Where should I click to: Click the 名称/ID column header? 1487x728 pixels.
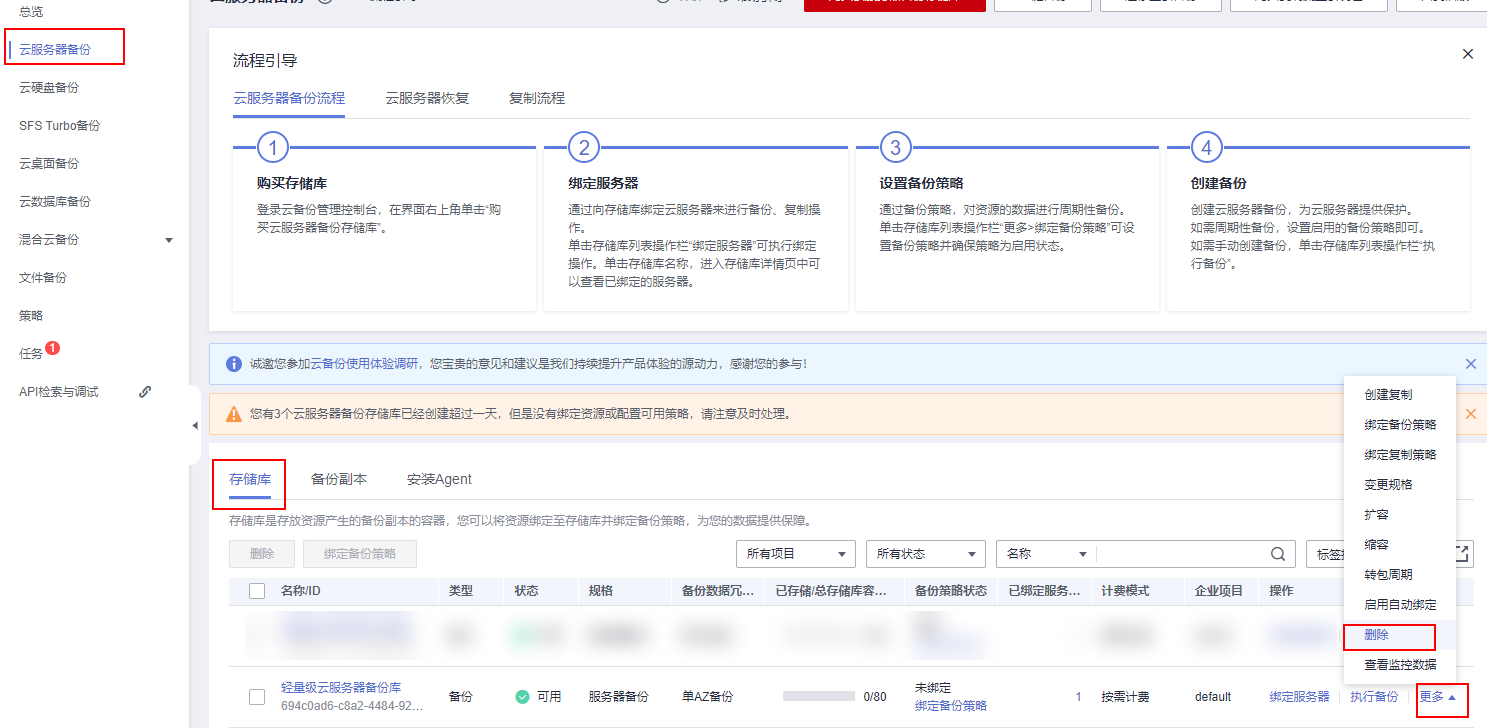pos(301,591)
